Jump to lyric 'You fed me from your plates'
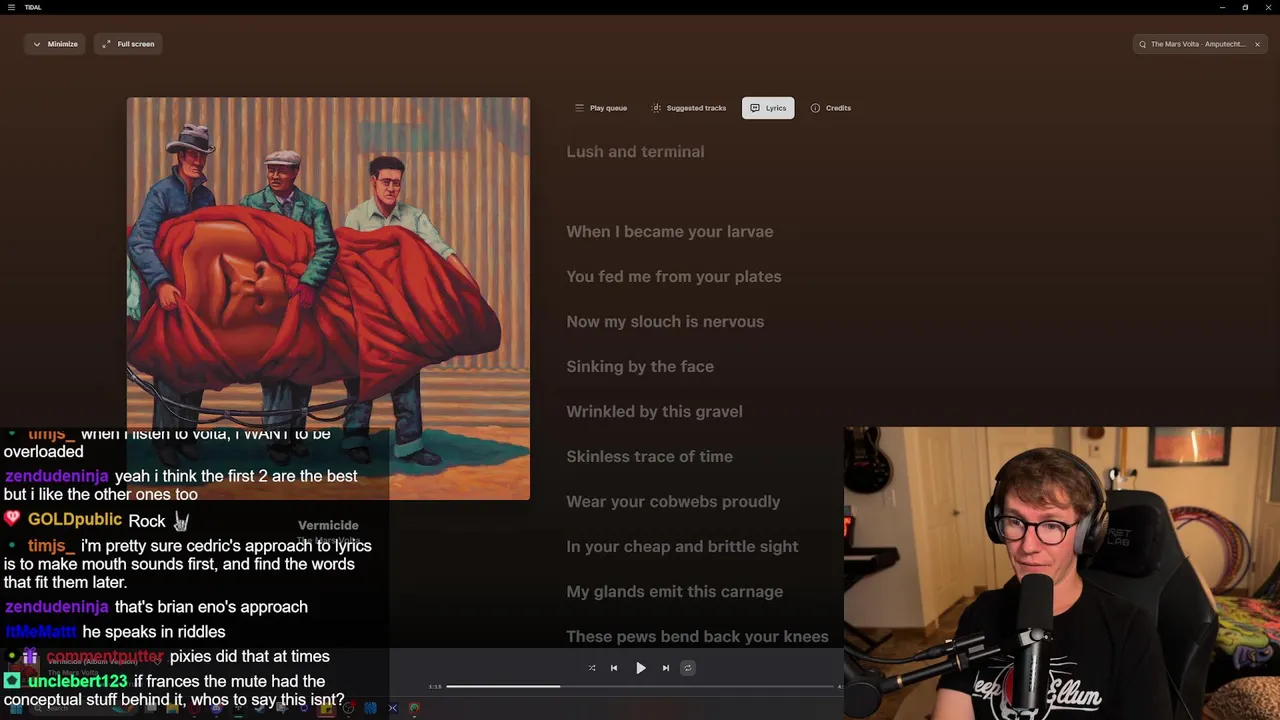This screenshot has width=1280, height=720. click(674, 277)
